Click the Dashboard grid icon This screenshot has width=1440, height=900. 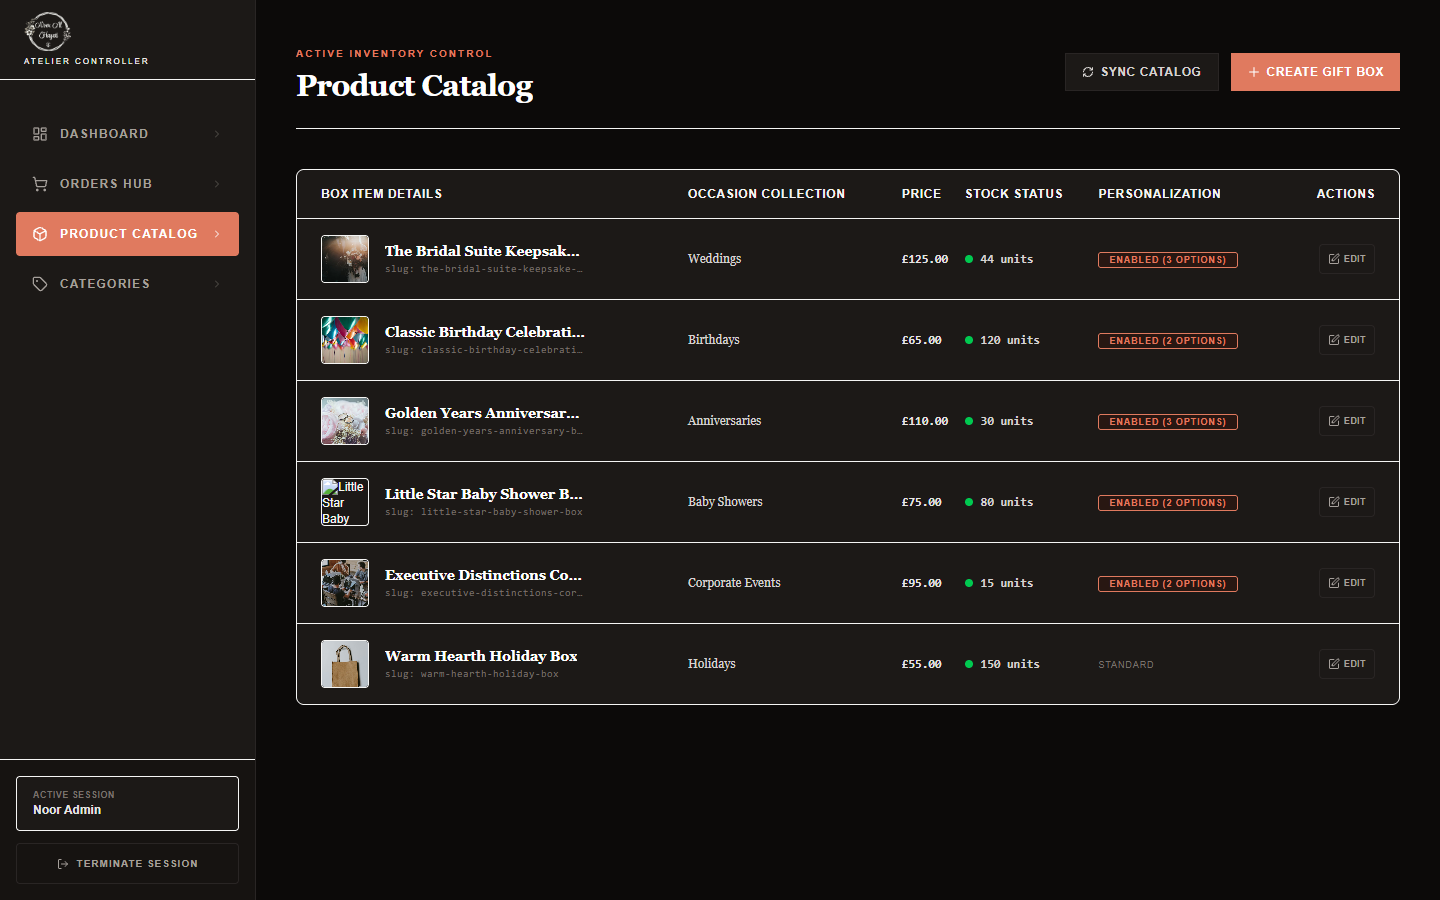(x=40, y=134)
